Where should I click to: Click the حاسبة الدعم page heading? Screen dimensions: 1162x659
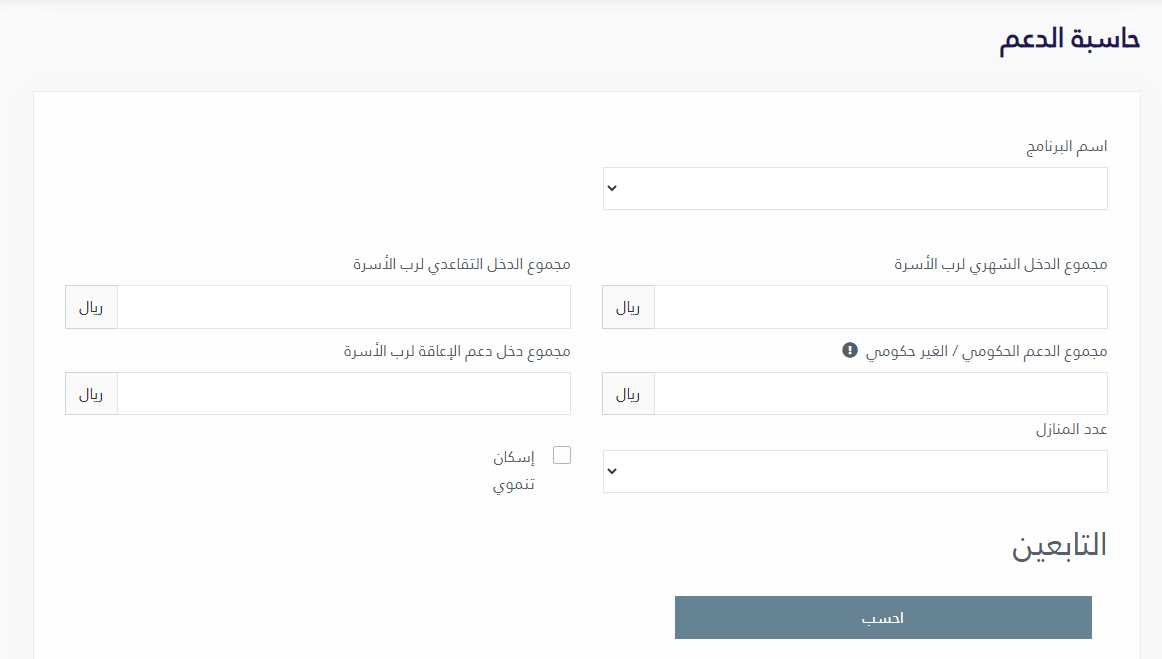(1069, 39)
